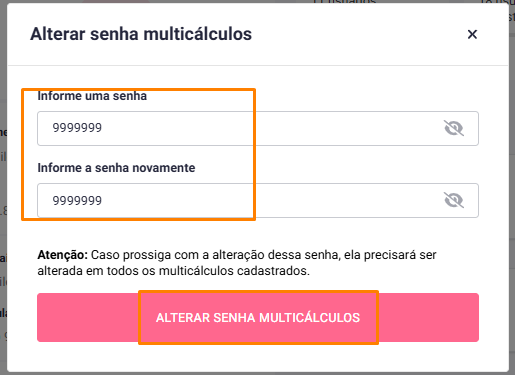Confirm with ALTERAR SENHA MULTICÁLCULOS button
515x375 pixels.
258,317
